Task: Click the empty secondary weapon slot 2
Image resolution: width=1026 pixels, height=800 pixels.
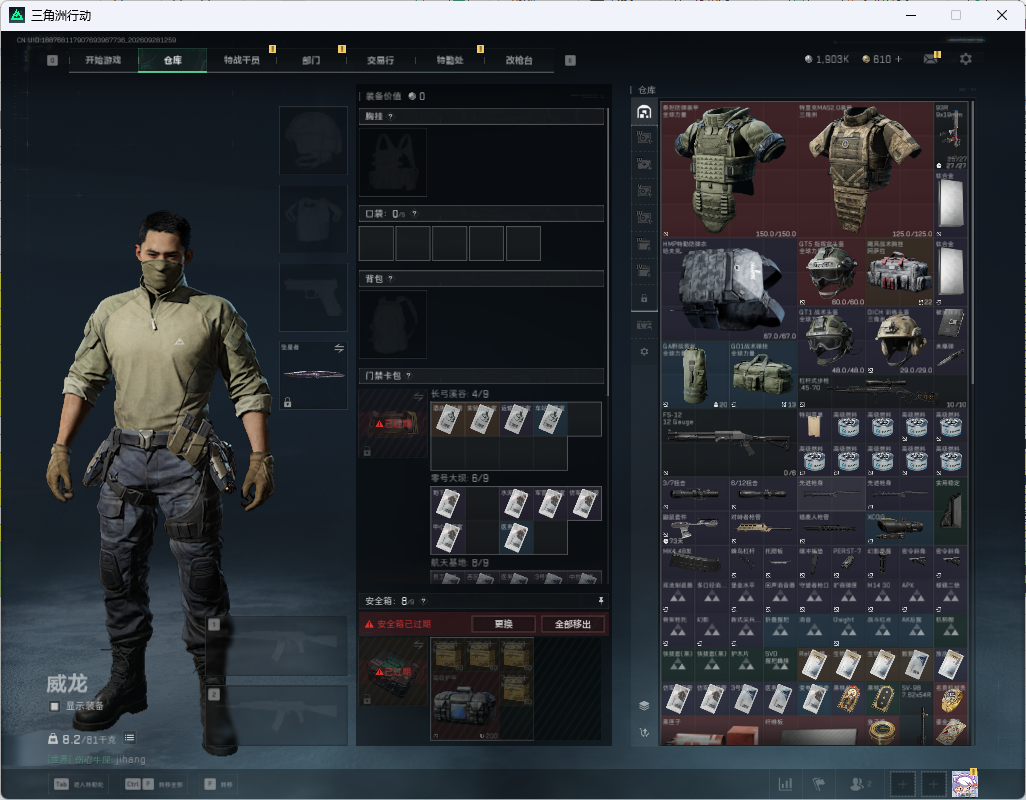Action: click(x=277, y=715)
